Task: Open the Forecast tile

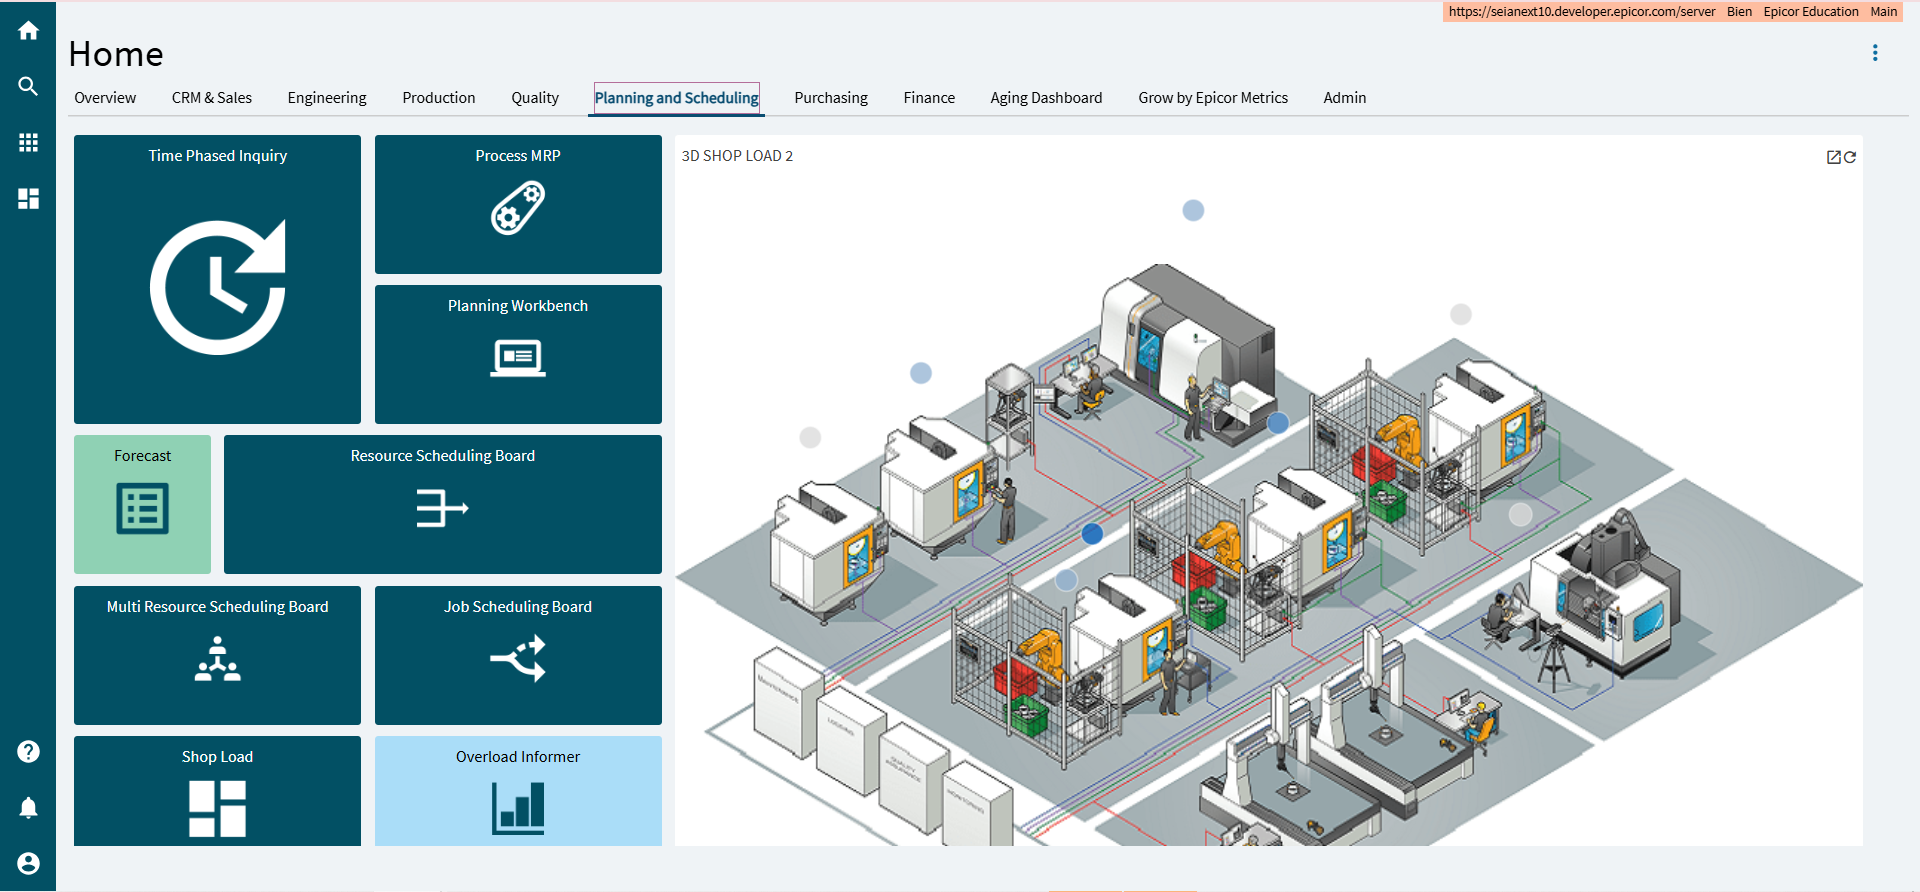Action: (142, 504)
